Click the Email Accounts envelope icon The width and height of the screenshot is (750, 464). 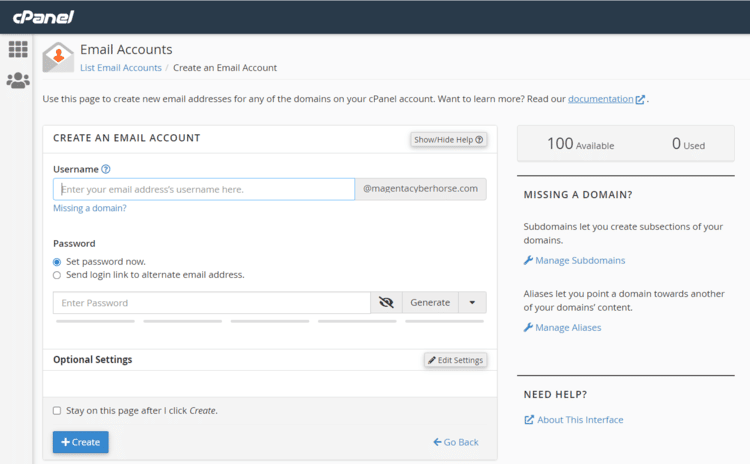pyautogui.click(x=58, y=58)
